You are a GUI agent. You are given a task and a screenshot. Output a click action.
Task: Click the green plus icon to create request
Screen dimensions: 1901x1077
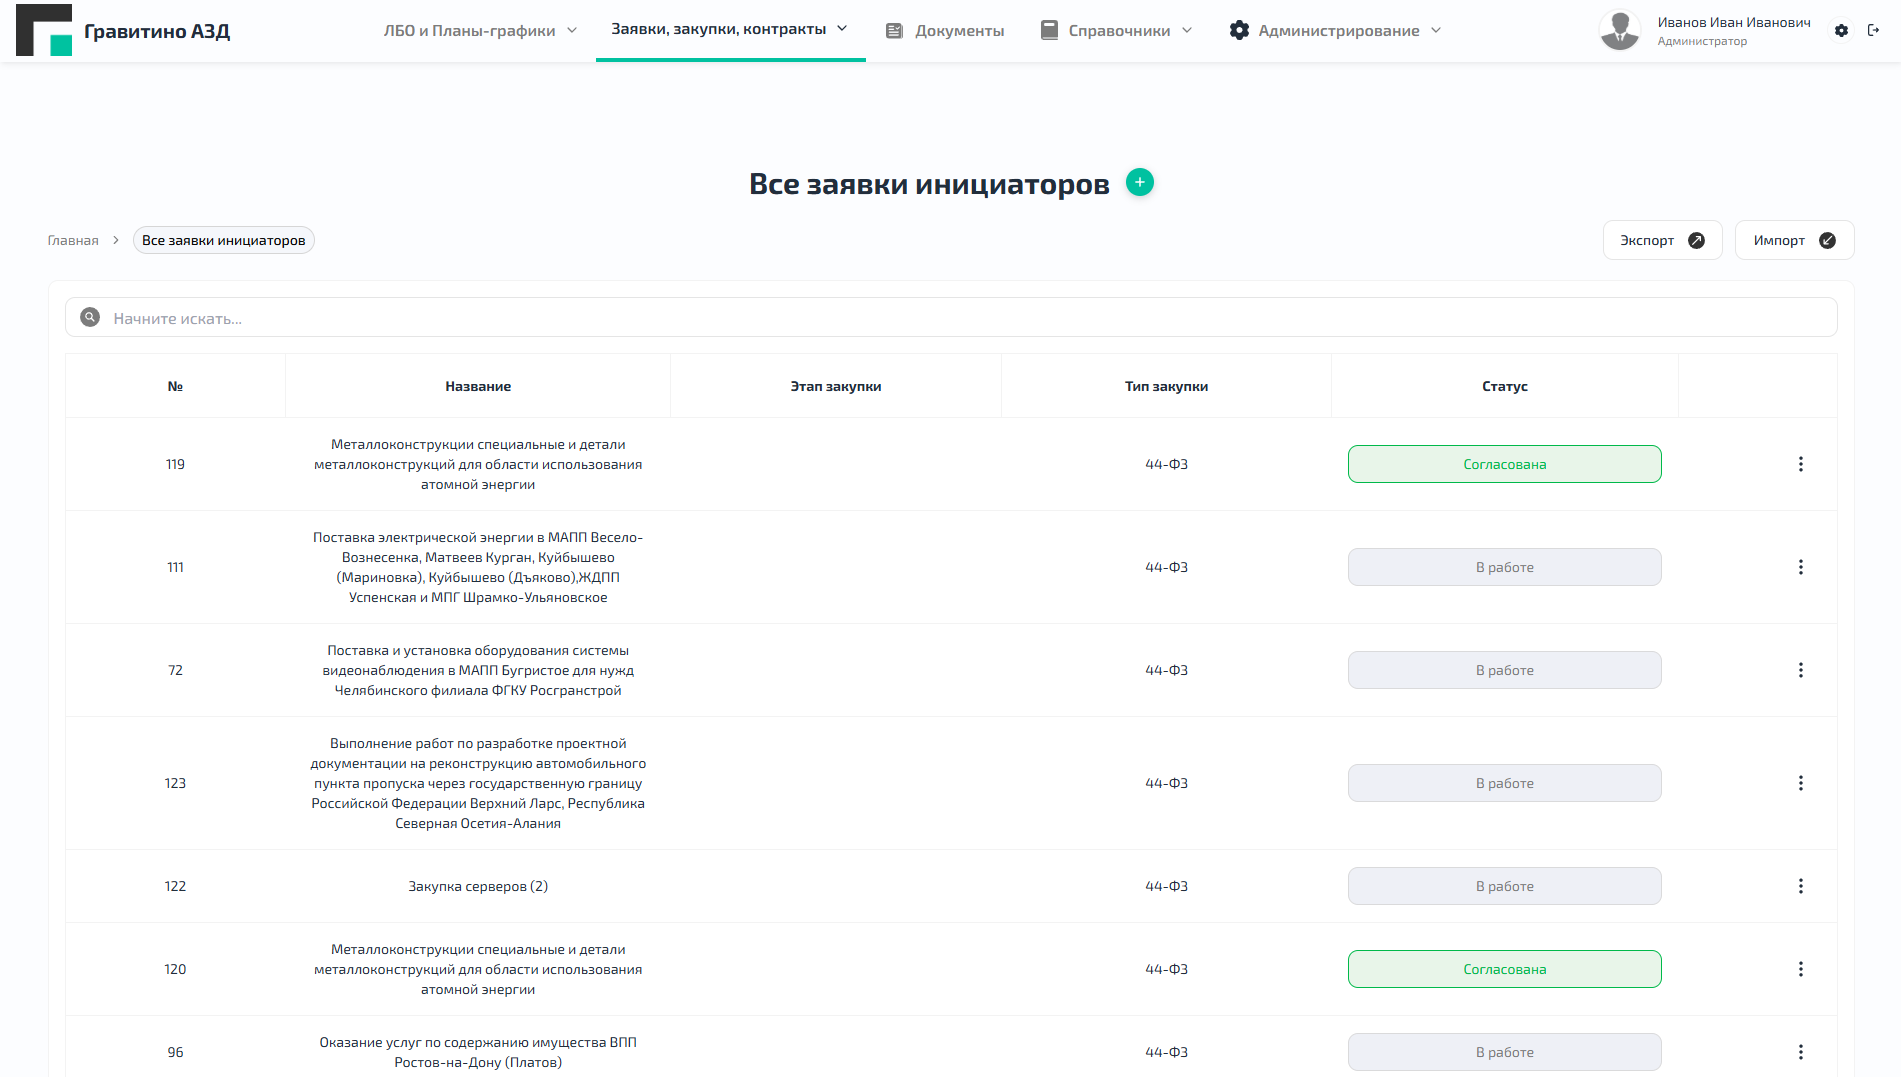click(1139, 182)
